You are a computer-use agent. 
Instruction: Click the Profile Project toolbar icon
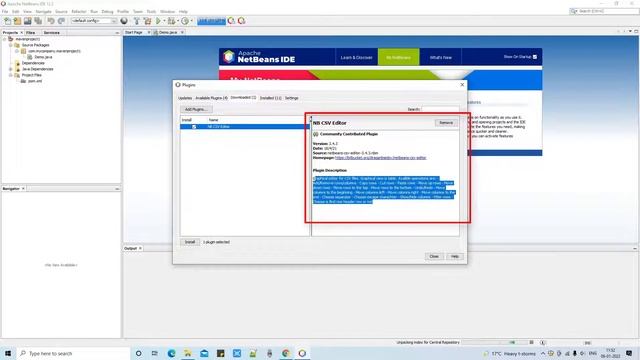pos(185,21)
